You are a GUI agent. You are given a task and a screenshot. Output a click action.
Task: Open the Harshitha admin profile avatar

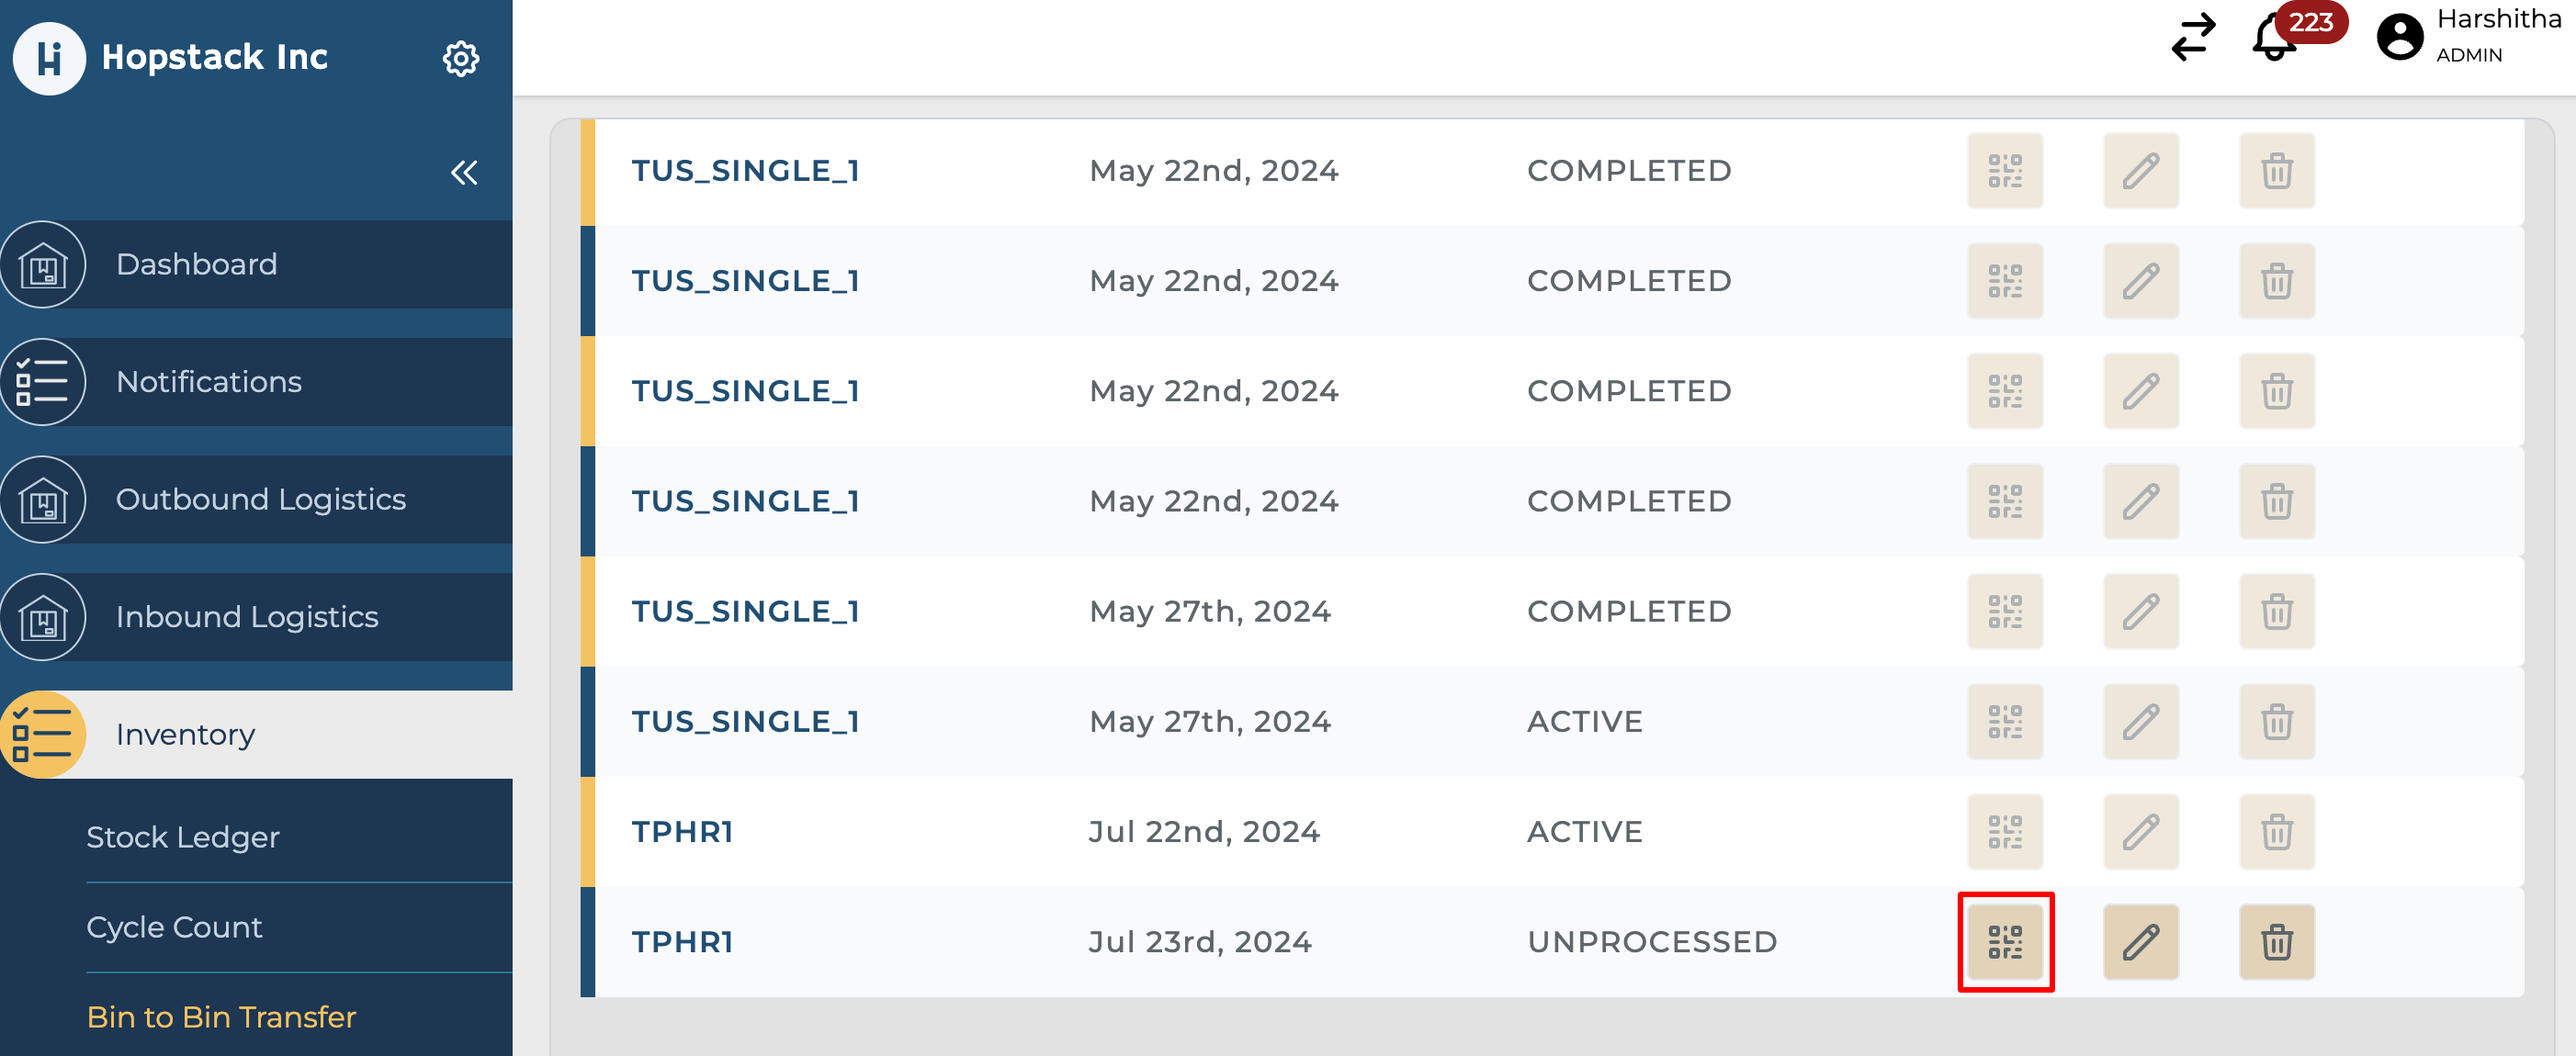[x=2399, y=38]
